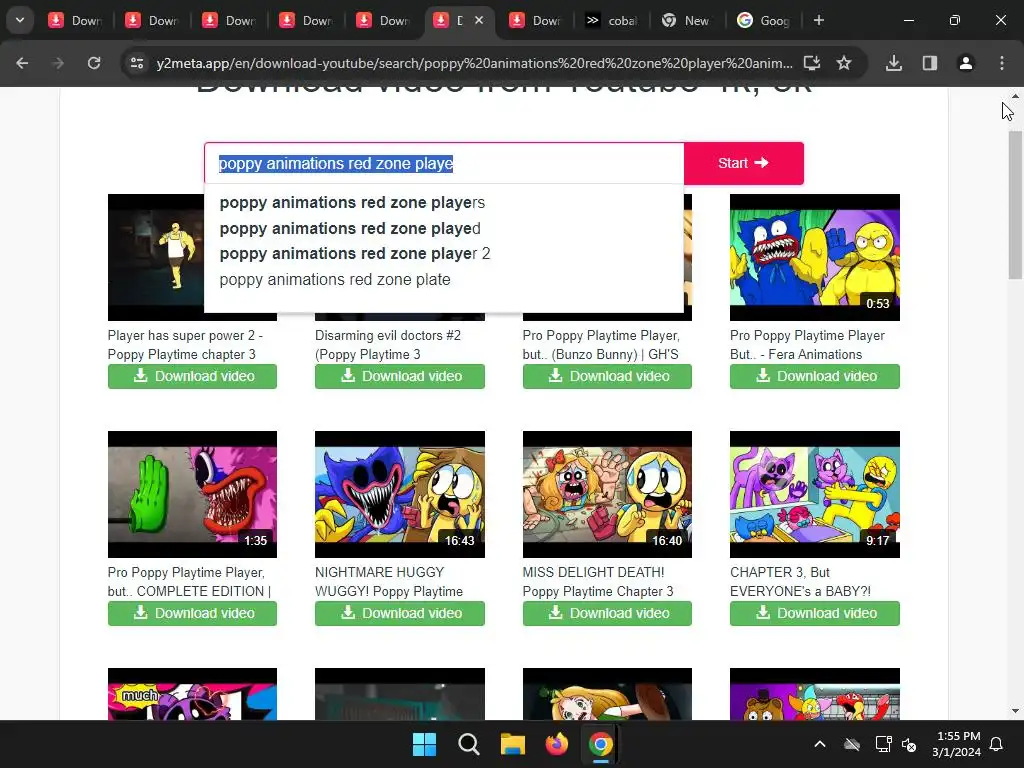1024x768 pixels.
Task: Click the 'NIGHTMARE HUGGY WUGGY! Poppy Playtime' title
Action: click(389, 582)
